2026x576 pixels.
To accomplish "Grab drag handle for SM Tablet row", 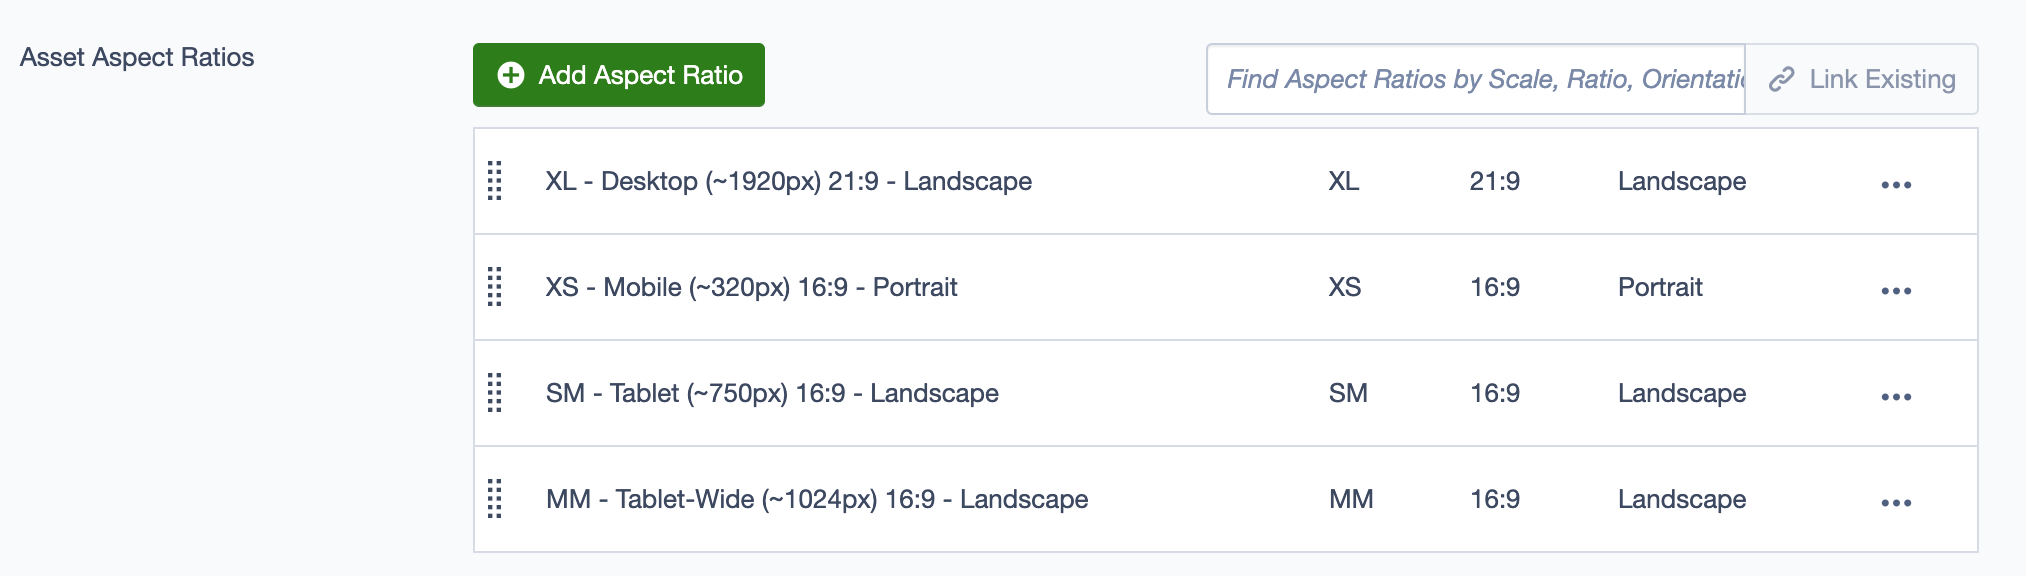I will (494, 393).
